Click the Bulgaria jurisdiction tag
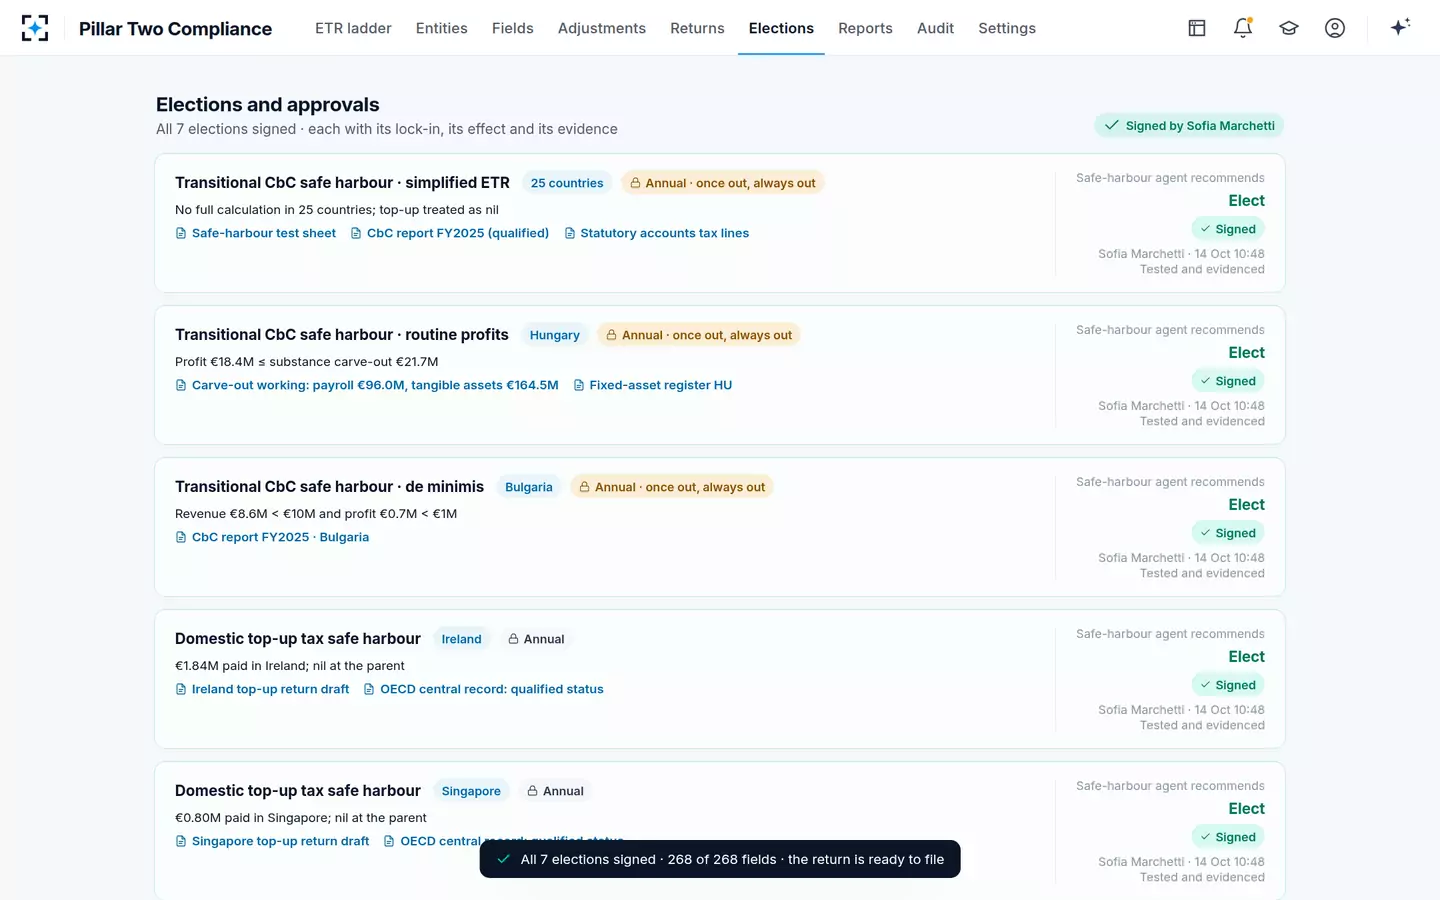The width and height of the screenshot is (1440, 900). coord(528,487)
